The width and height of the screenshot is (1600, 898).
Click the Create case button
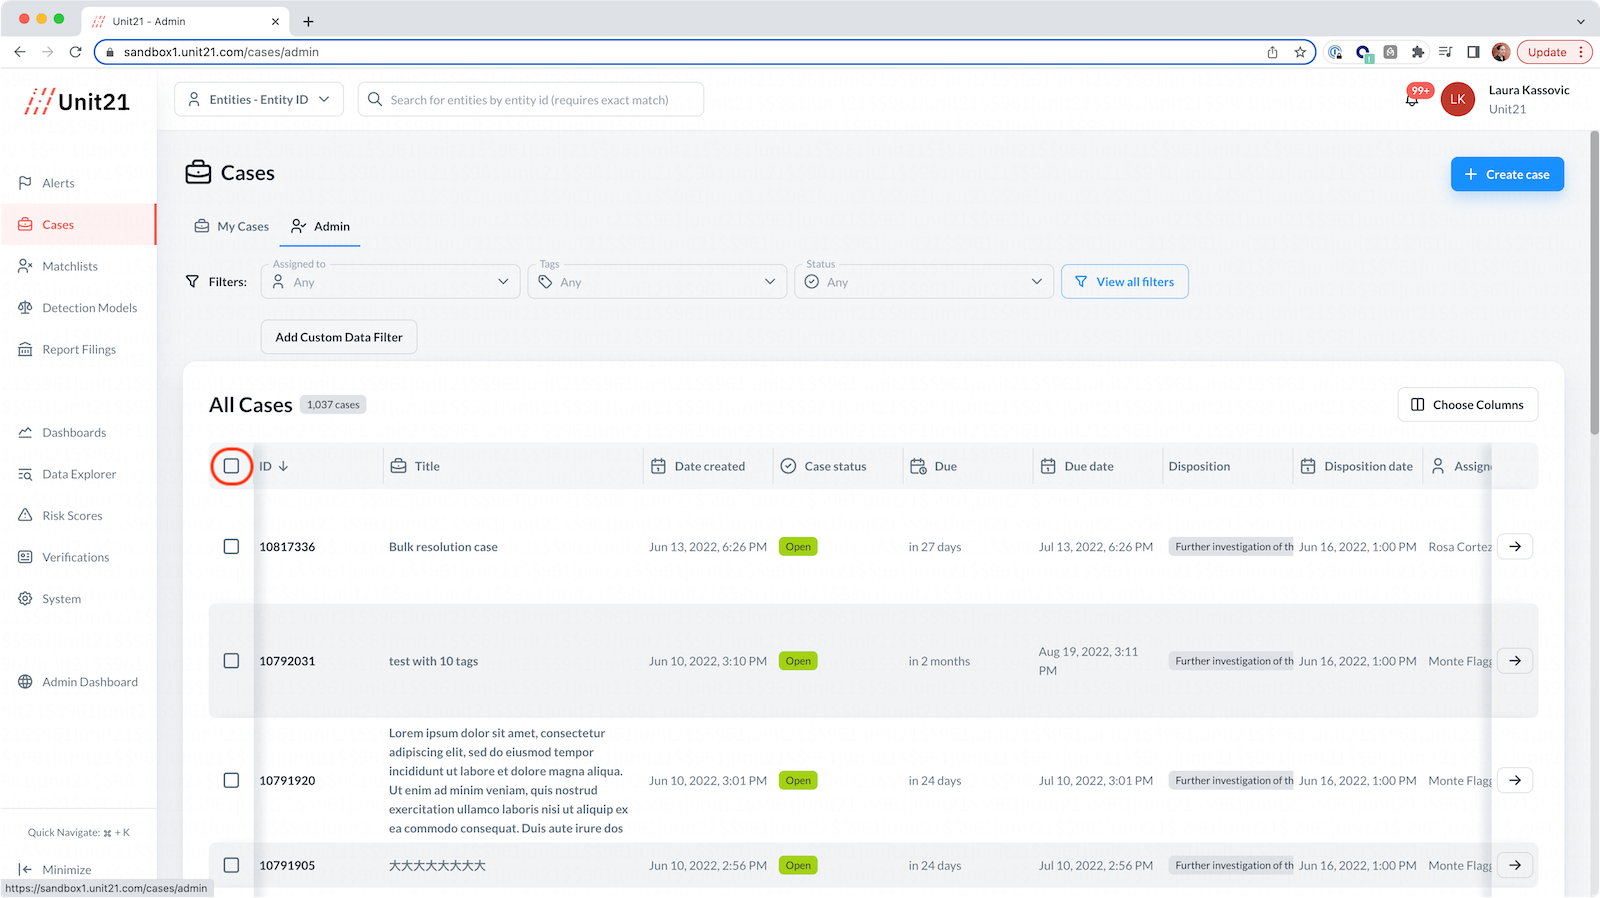[x=1507, y=174]
